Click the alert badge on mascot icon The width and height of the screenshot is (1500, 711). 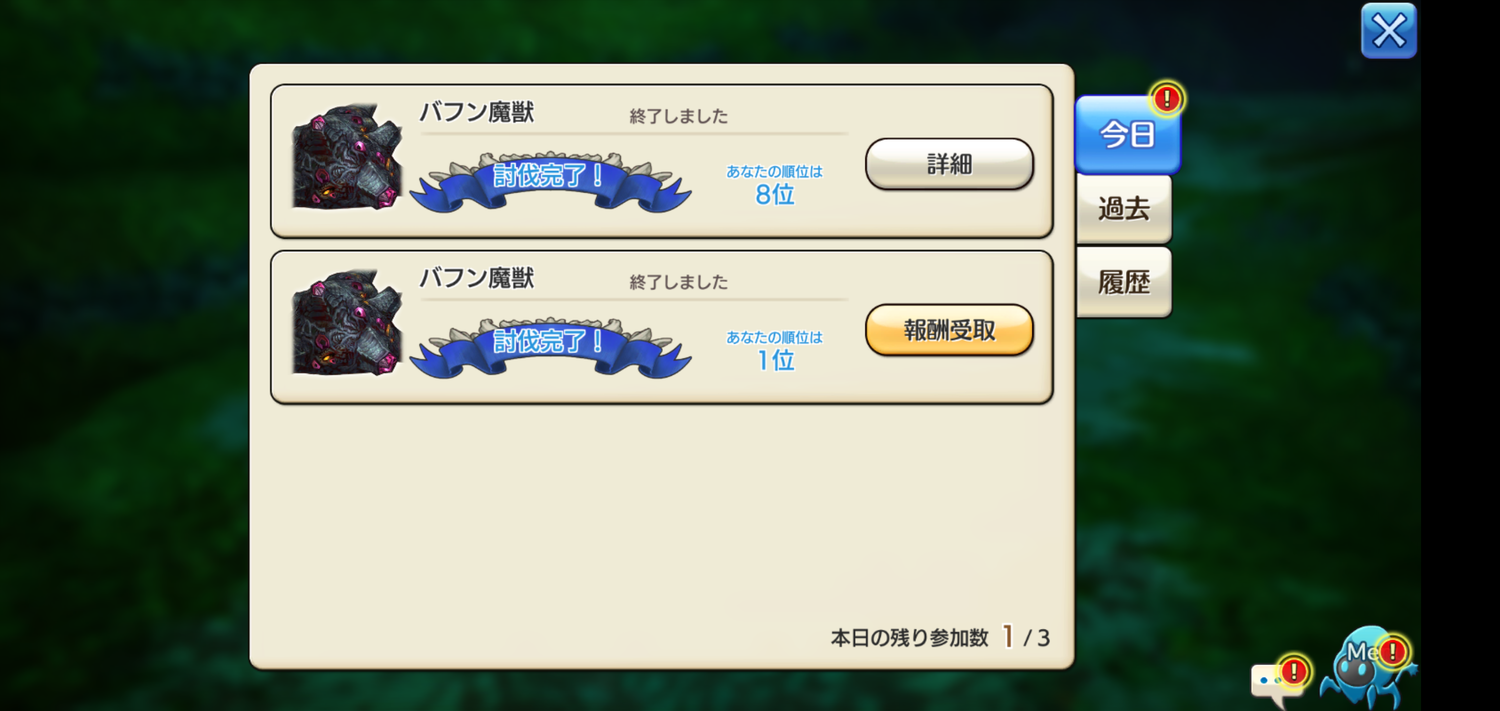1392,652
